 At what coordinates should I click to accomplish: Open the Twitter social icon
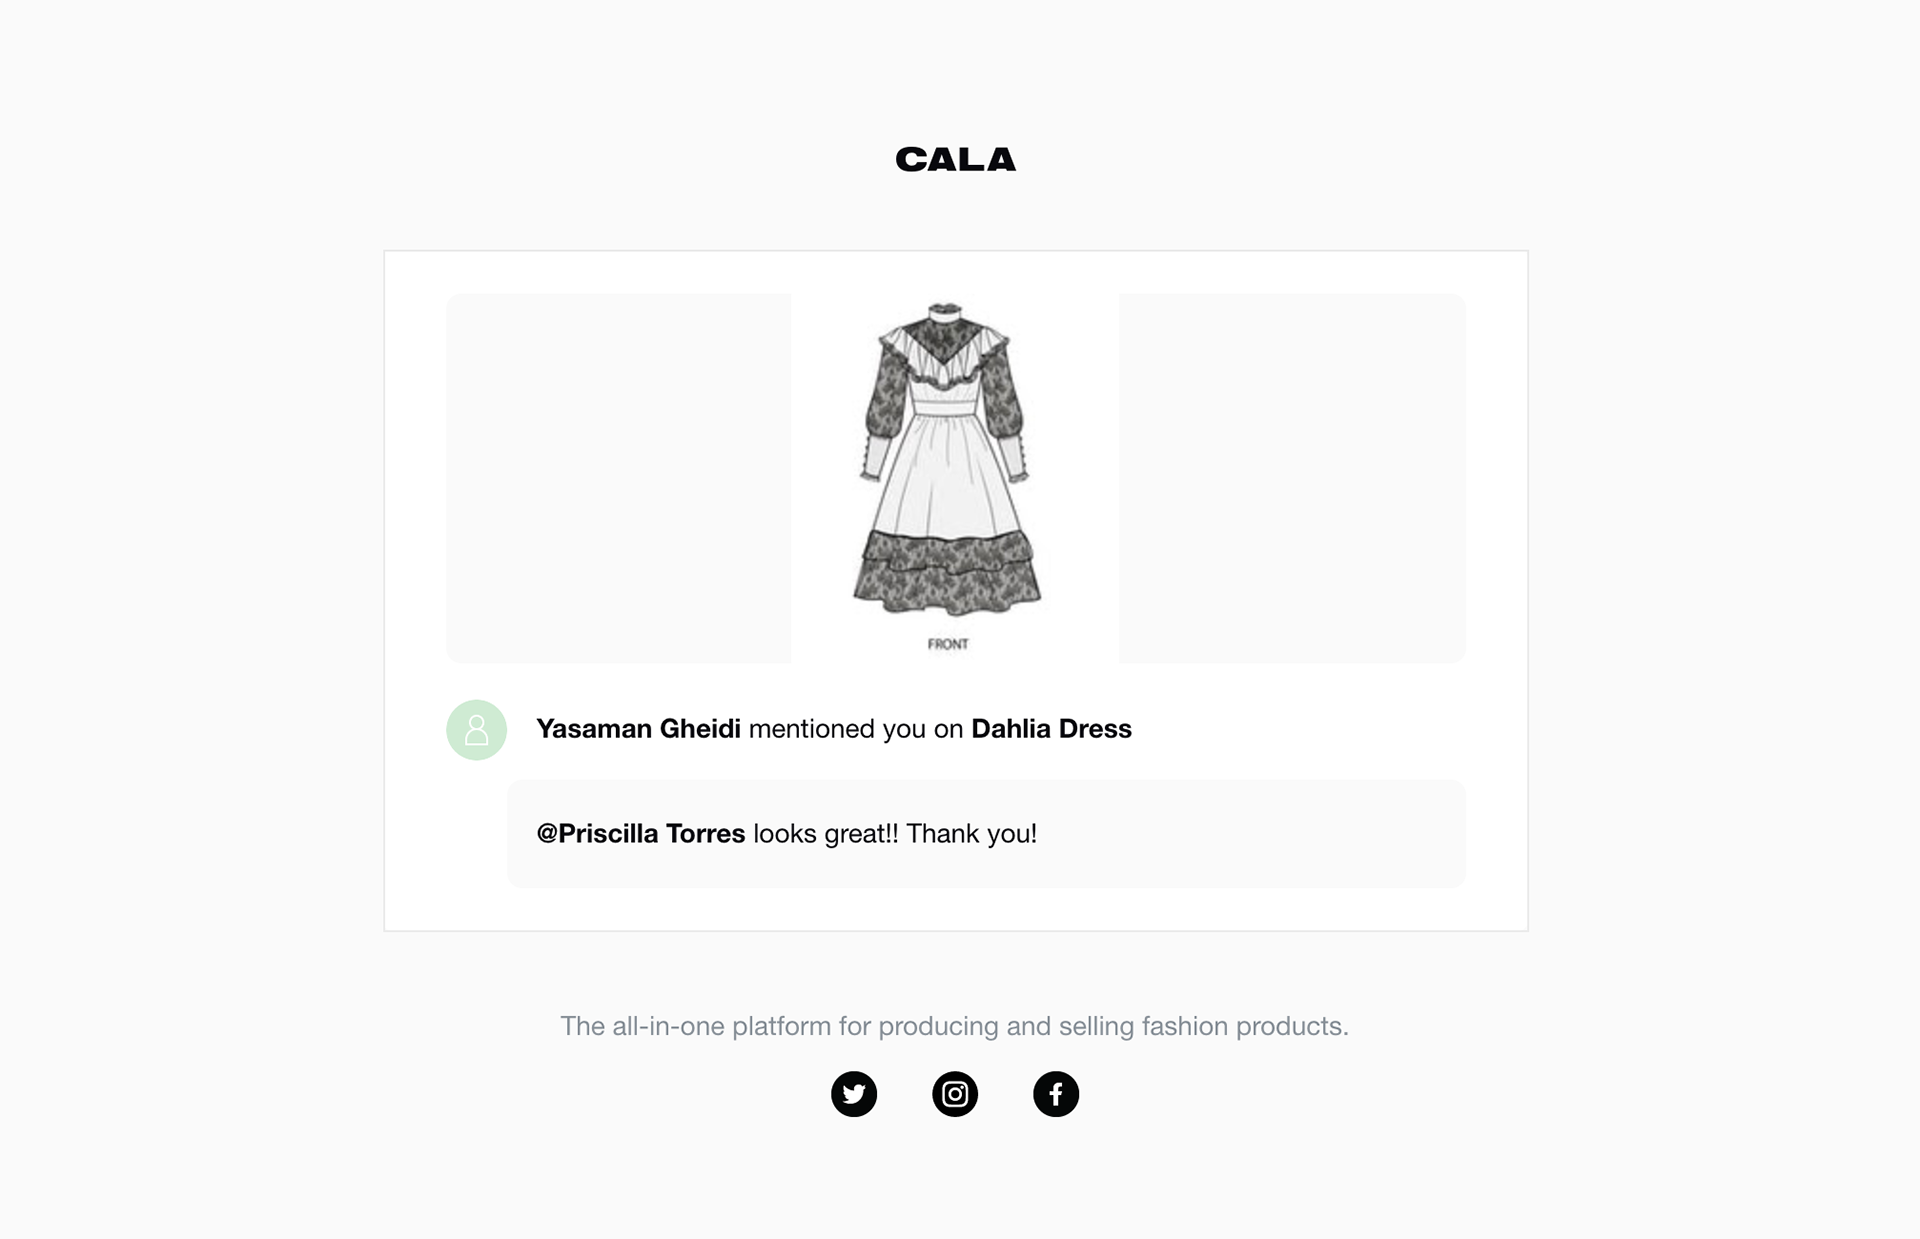point(854,1094)
